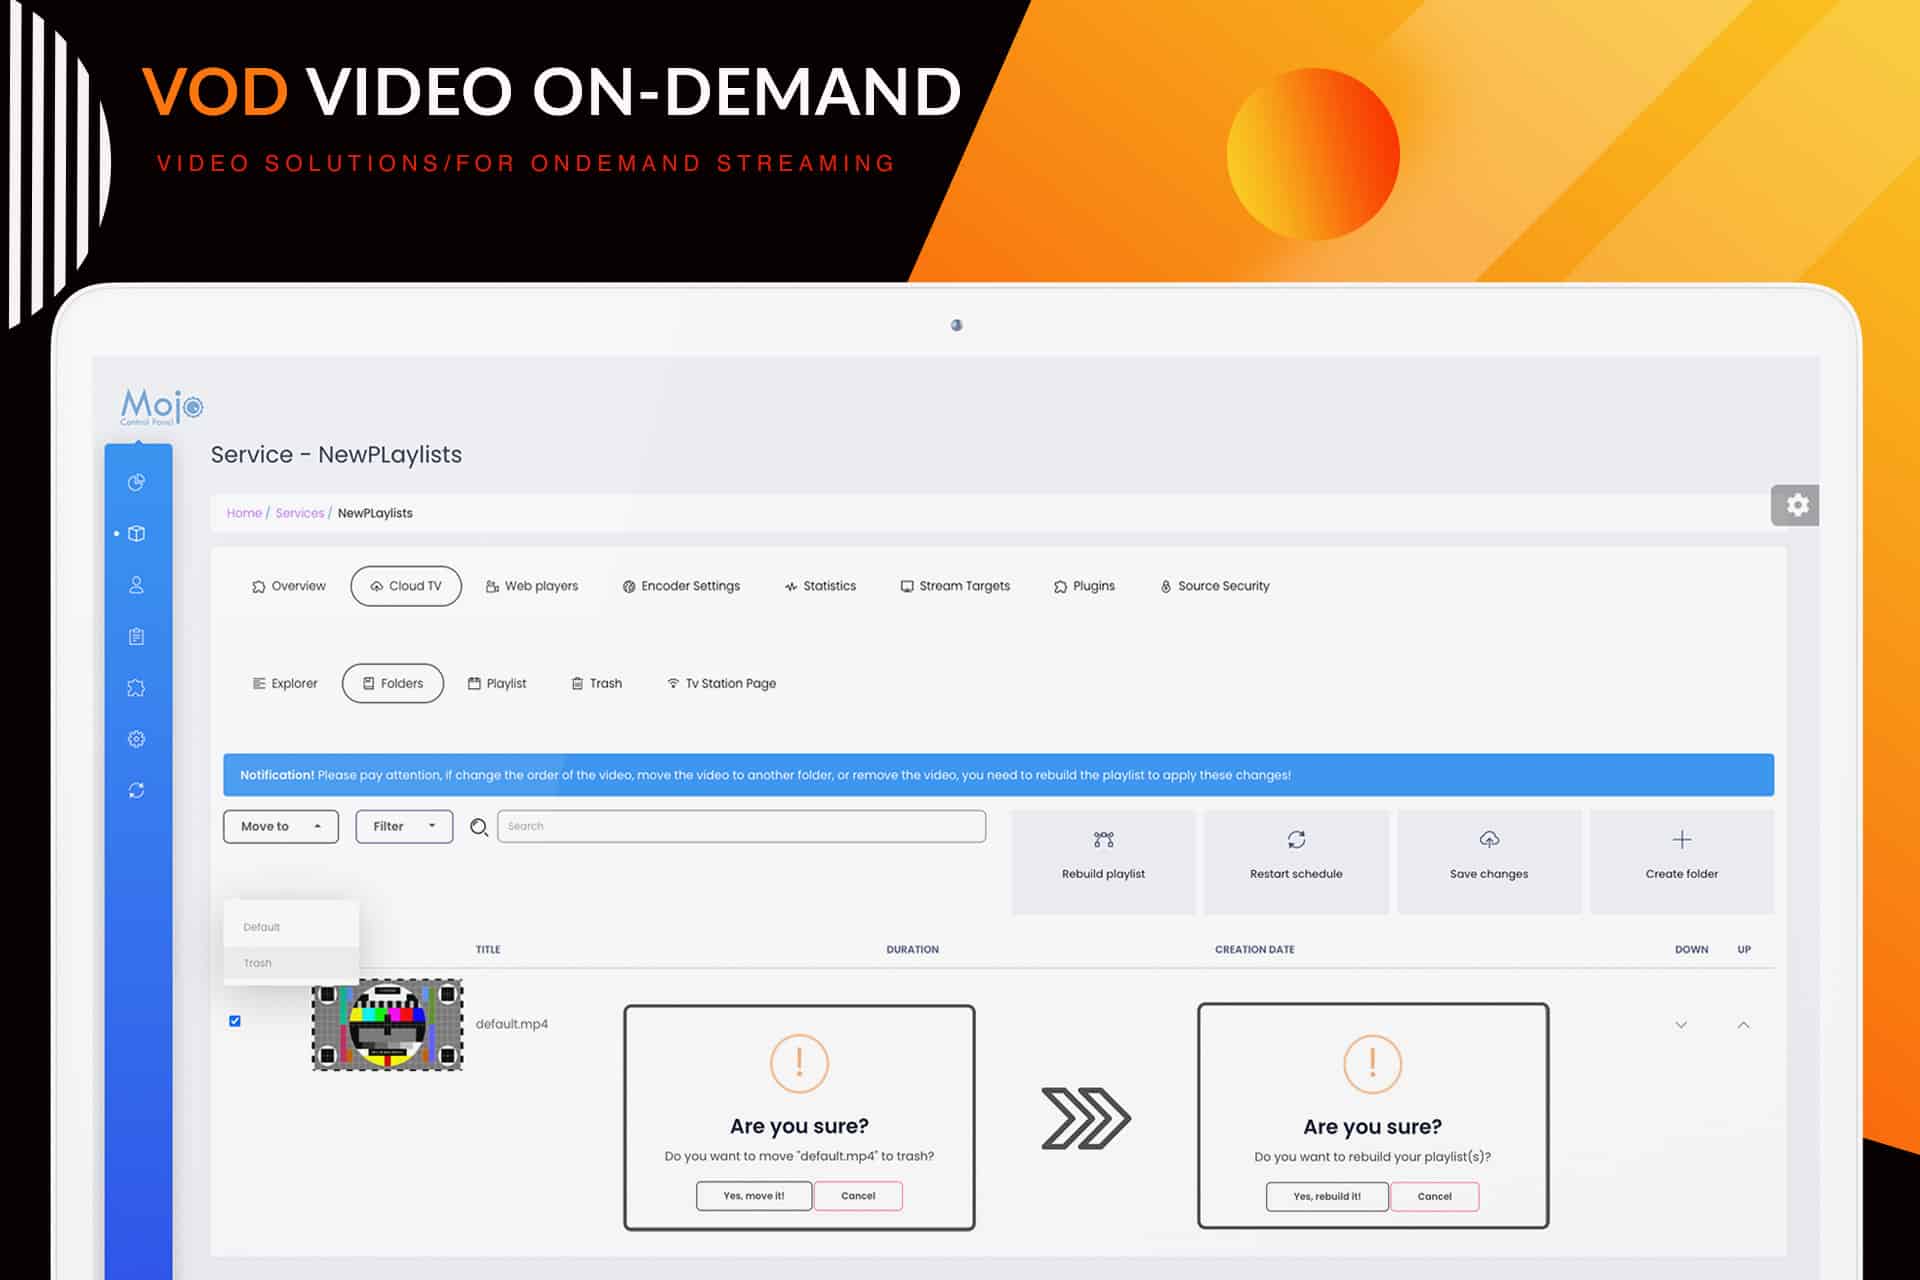Cancel the move to trash dialog
The height and width of the screenshot is (1280, 1920).
[858, 1196]
